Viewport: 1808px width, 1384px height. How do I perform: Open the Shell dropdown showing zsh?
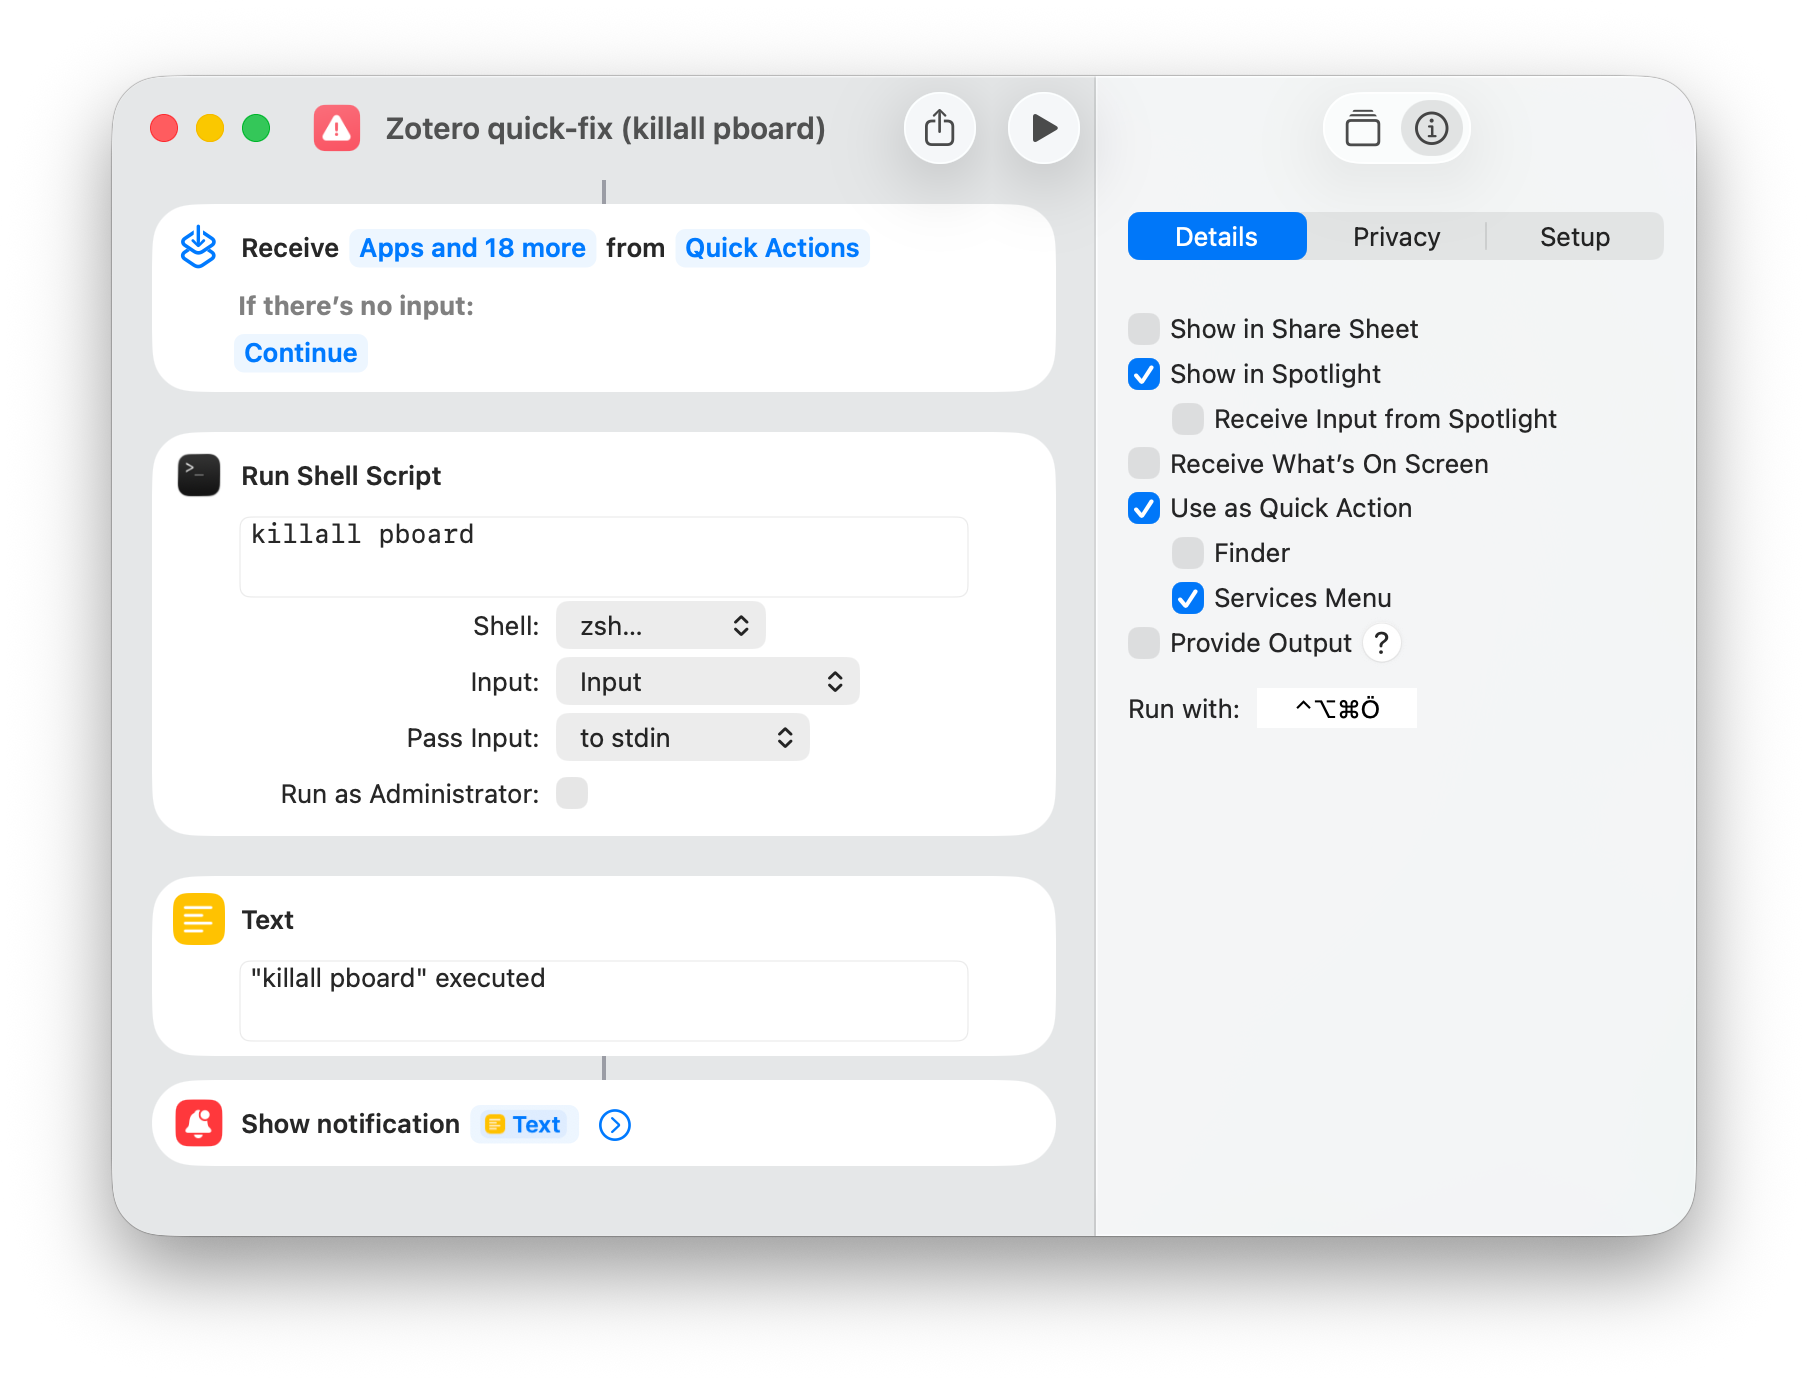(661, 626)
